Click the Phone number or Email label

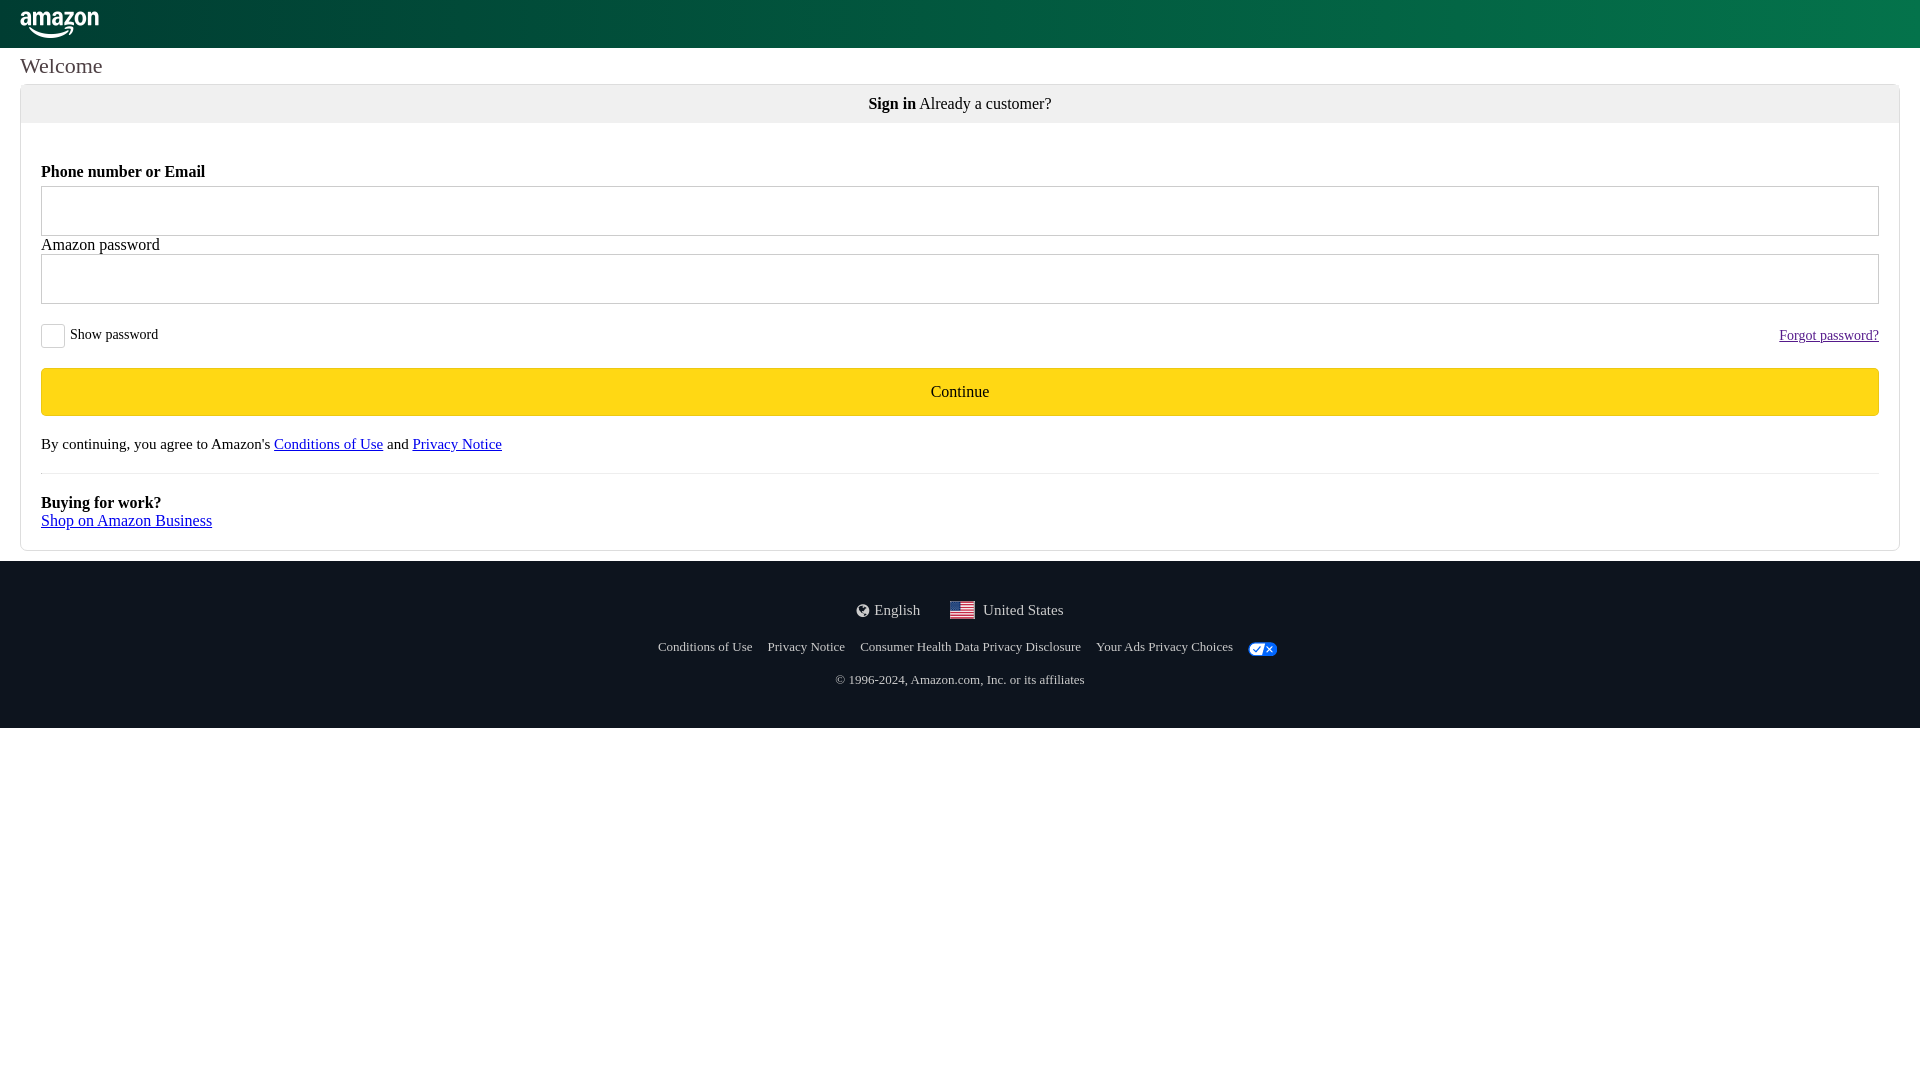(x=123, y=172)
